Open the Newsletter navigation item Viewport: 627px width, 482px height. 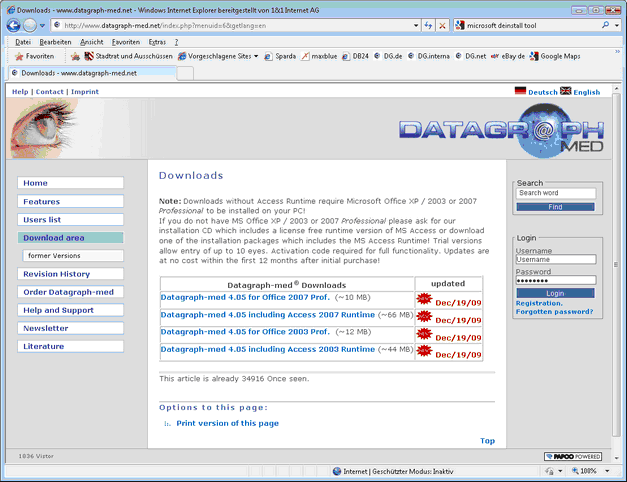coord(70,328)
